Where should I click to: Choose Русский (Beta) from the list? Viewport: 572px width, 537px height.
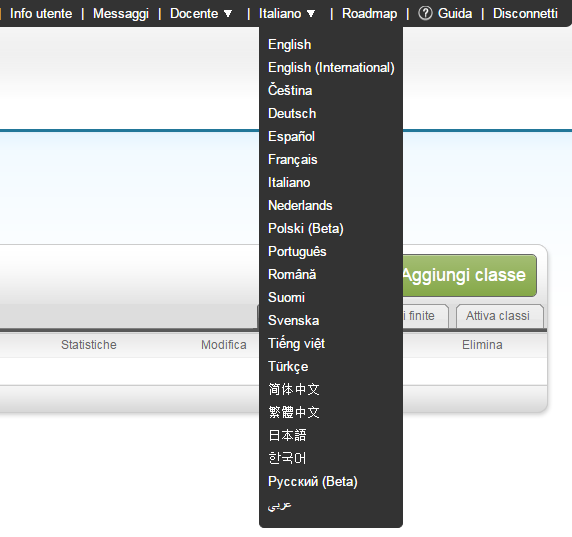(x=313, y=482)
